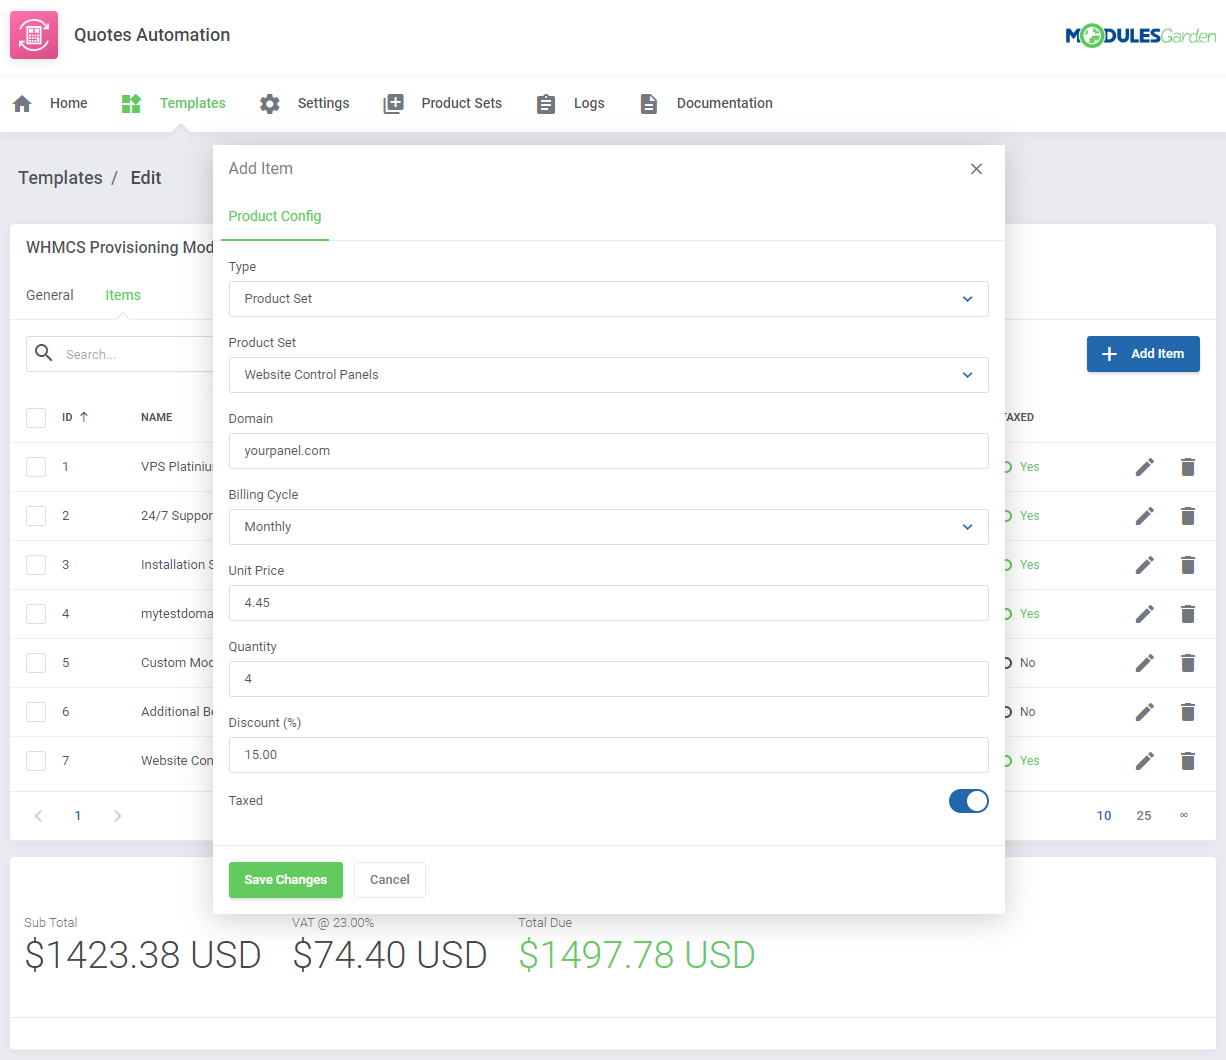Tick the select-all checkbox in table header
Image resolution: width=1226 pixels, height=1060 pixels.
[36, 418]
